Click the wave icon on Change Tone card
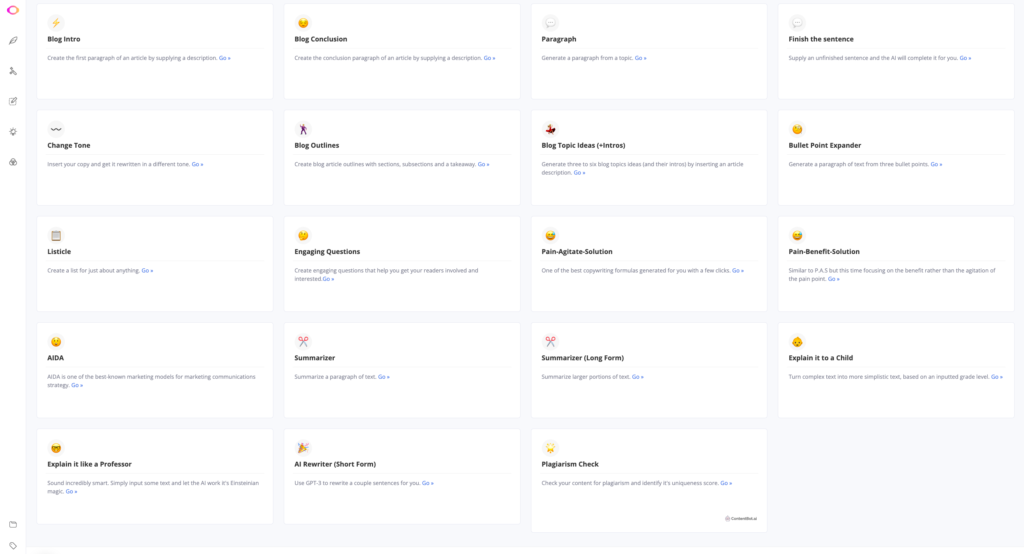This screenshot has height=554, width=1024. (x=56, y=129)
